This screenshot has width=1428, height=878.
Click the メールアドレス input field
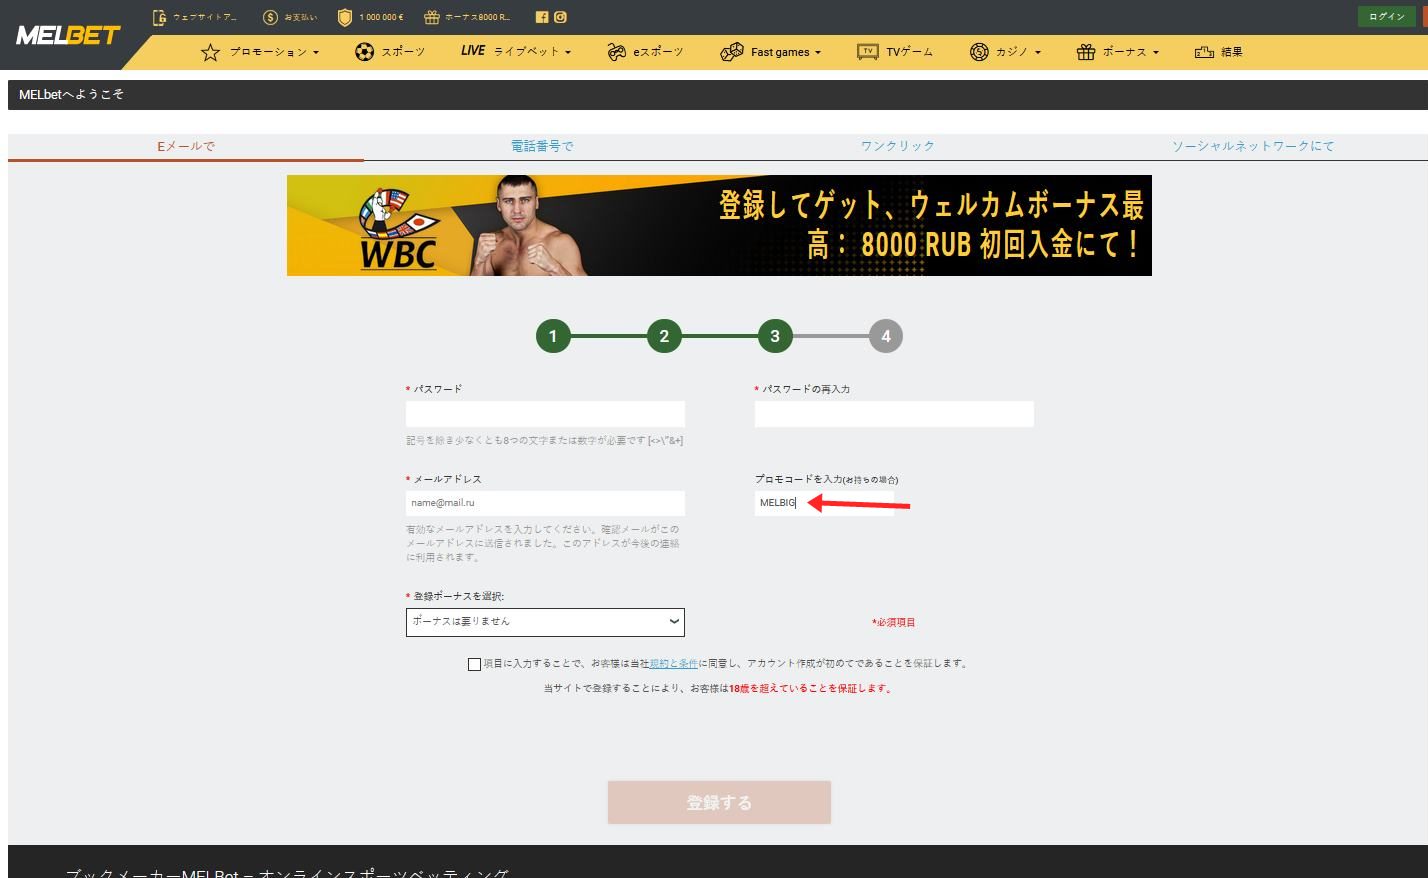coord(545,503)
